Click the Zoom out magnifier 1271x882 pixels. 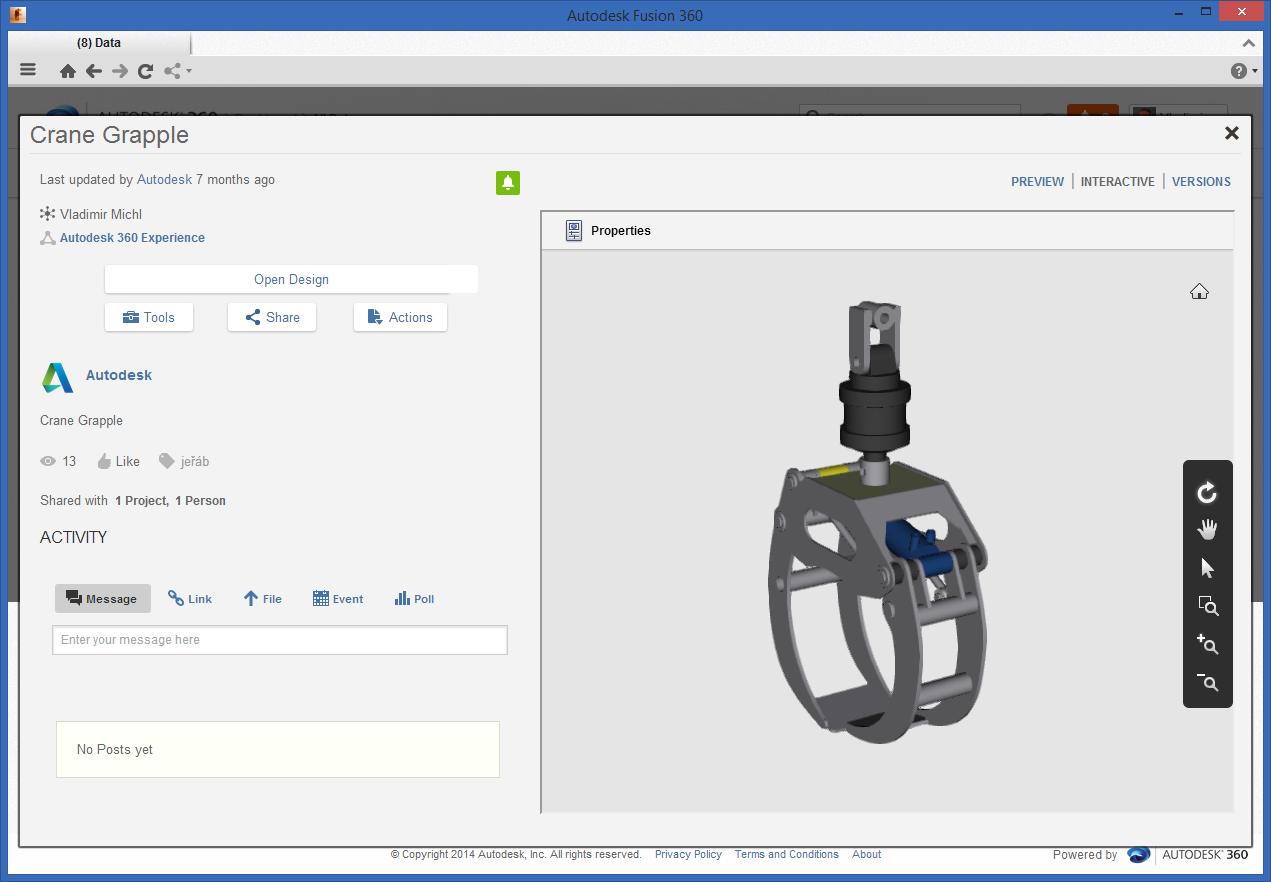(x=1207, y=683)
